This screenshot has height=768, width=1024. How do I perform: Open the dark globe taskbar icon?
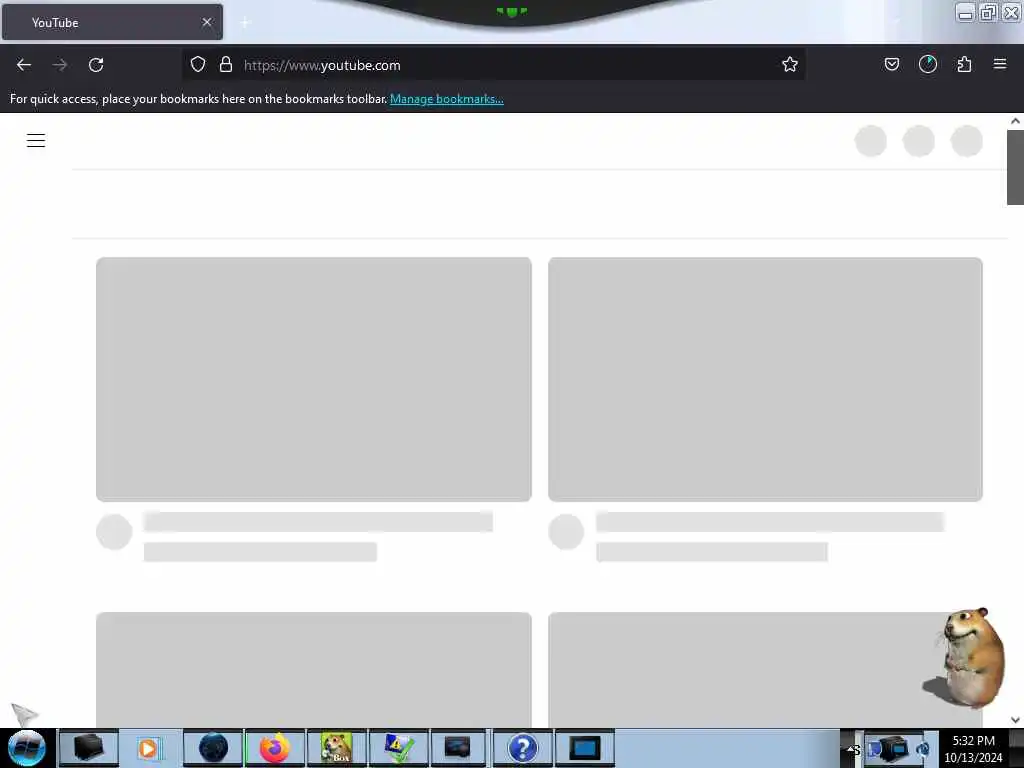point(213,748)
